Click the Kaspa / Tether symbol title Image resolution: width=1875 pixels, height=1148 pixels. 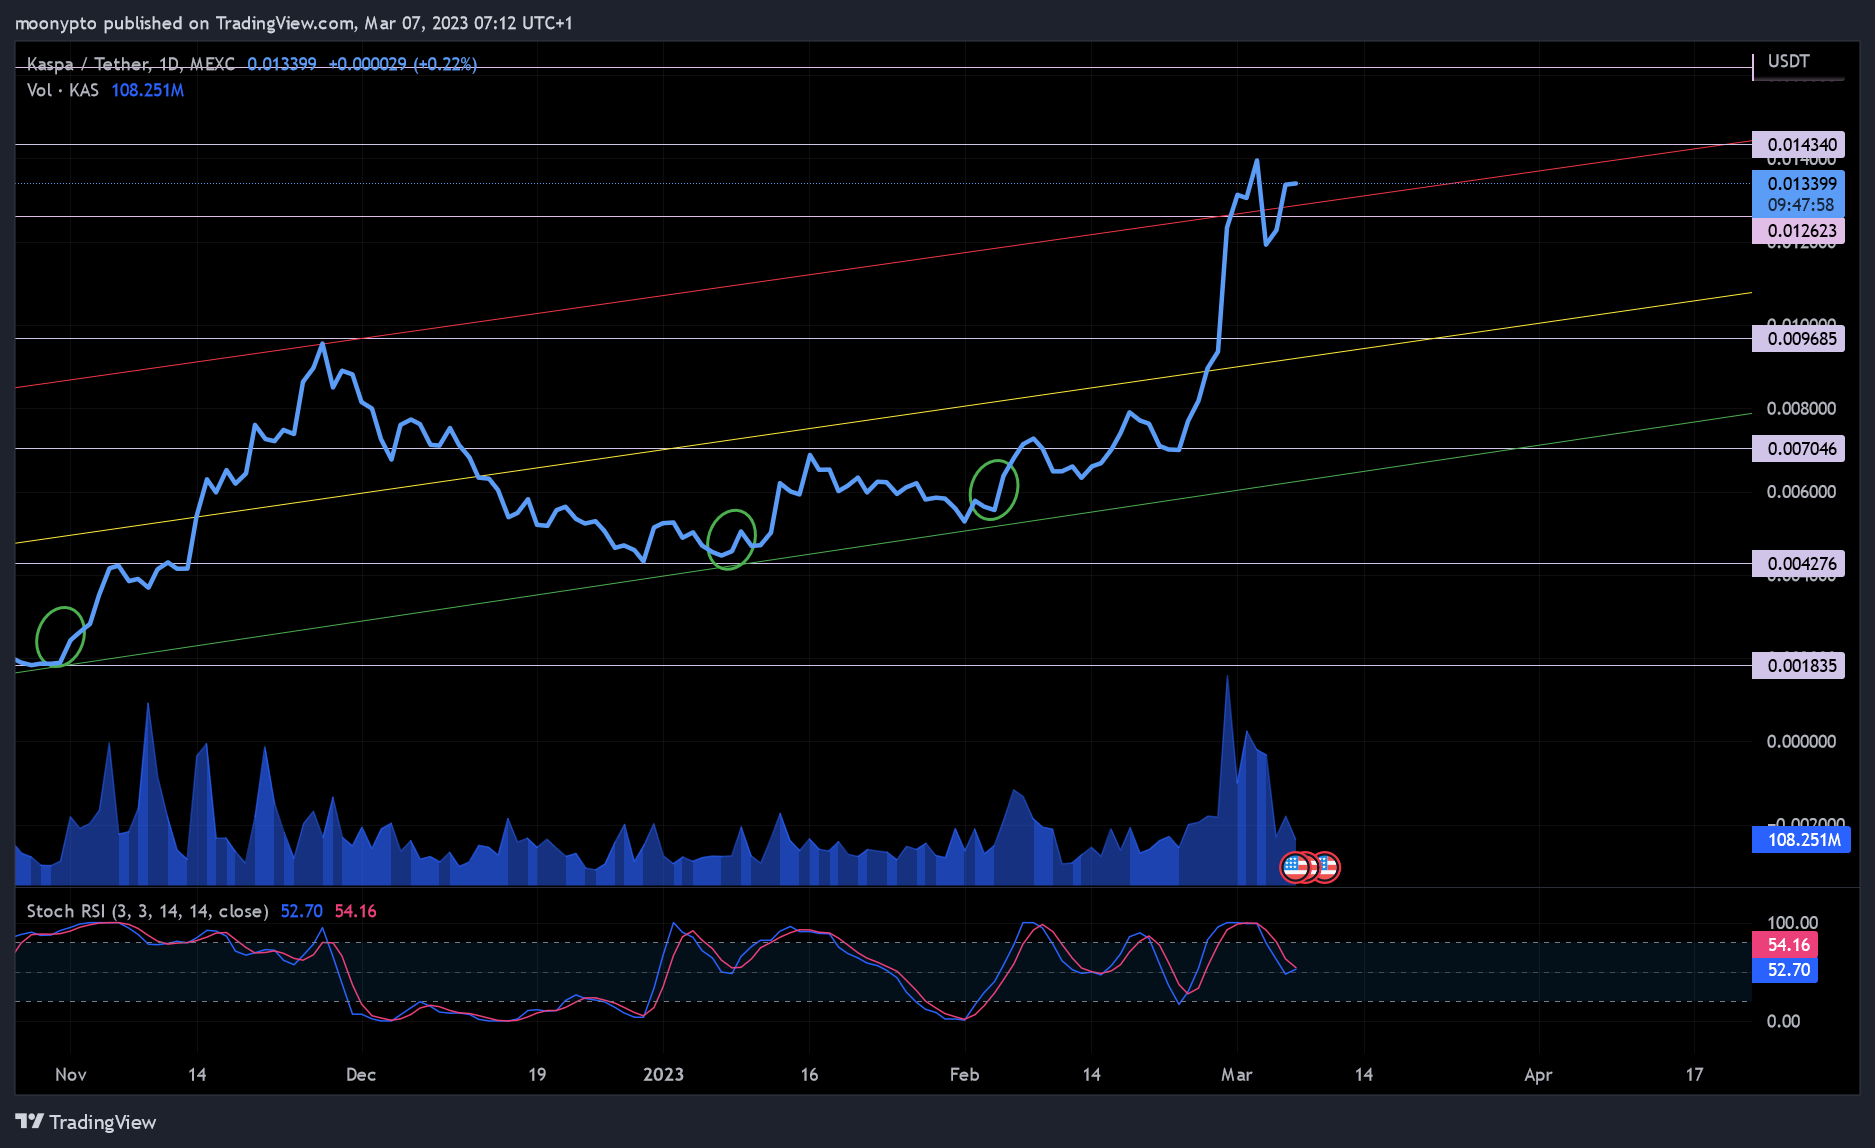131,64
